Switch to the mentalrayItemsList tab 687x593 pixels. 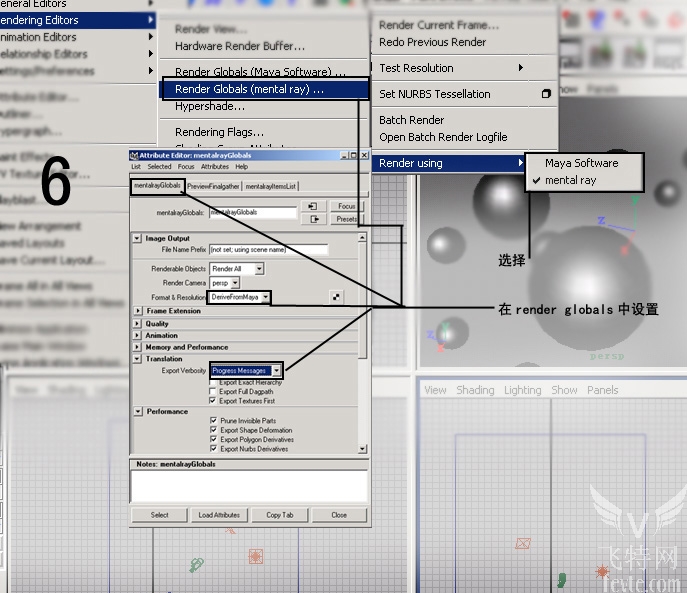(x=270, y=186)
